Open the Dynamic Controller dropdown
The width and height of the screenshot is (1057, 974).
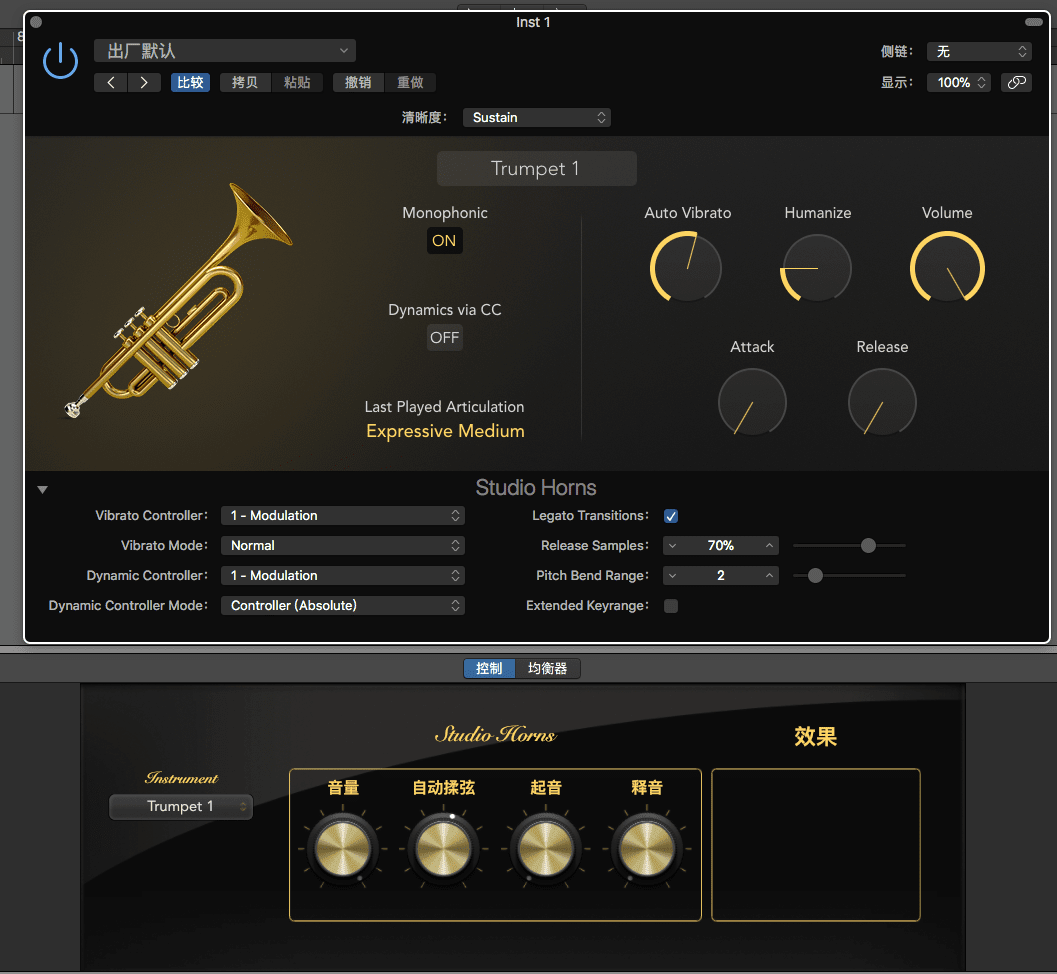pyautogui.click(x=342, y=576)
